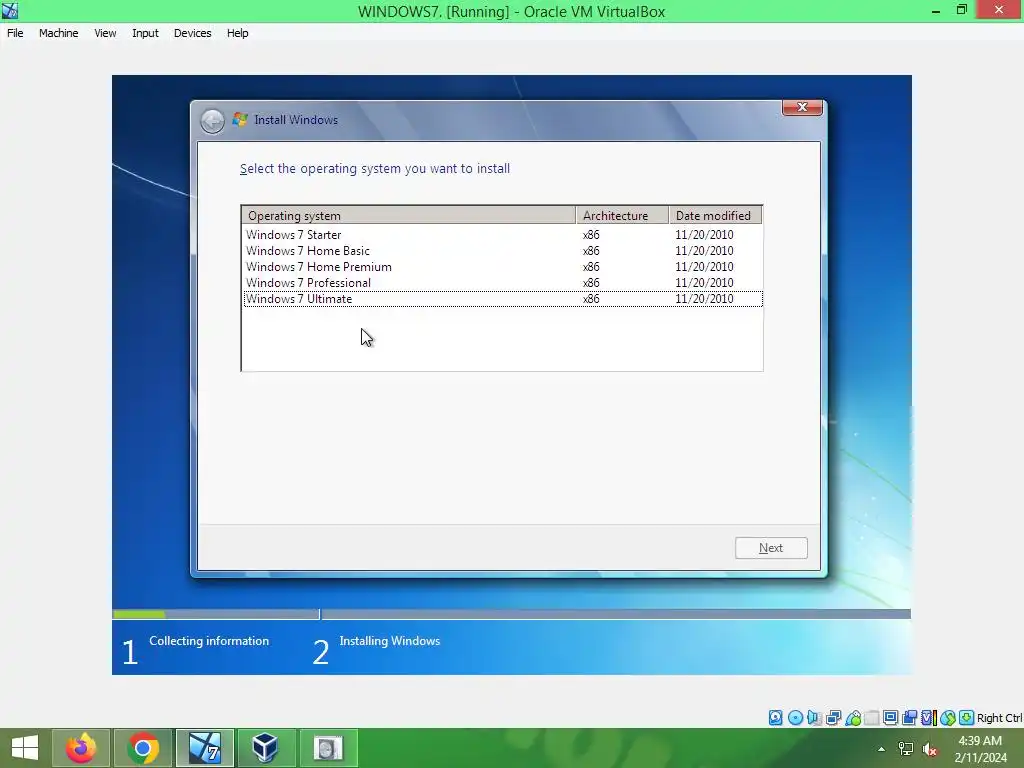Click the recording status icon
1024x768 pixels.
[909, 718]
